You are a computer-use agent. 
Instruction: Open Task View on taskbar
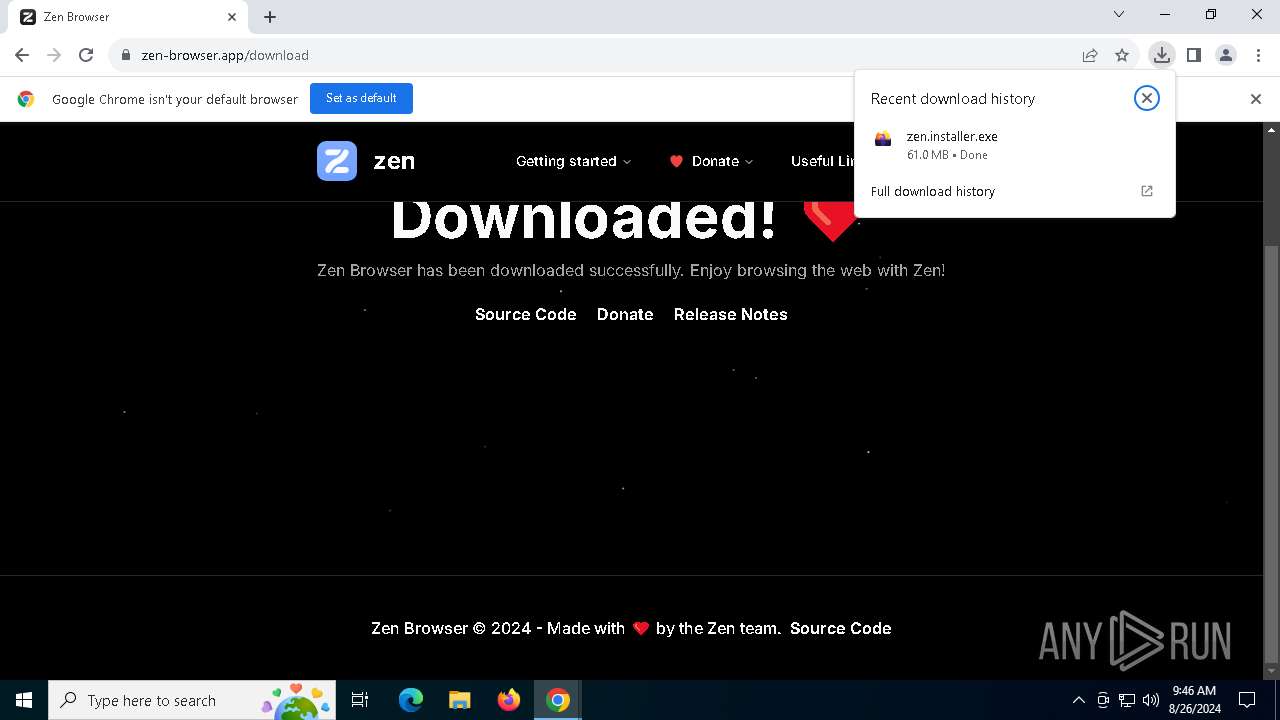(x=360, y=700)
